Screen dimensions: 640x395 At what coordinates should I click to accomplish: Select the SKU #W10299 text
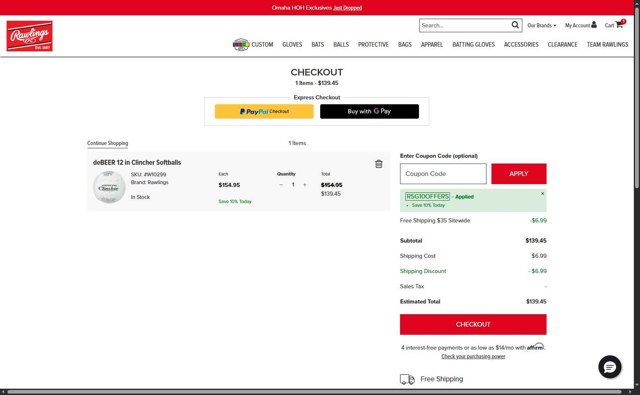click(x=149, y=175)
